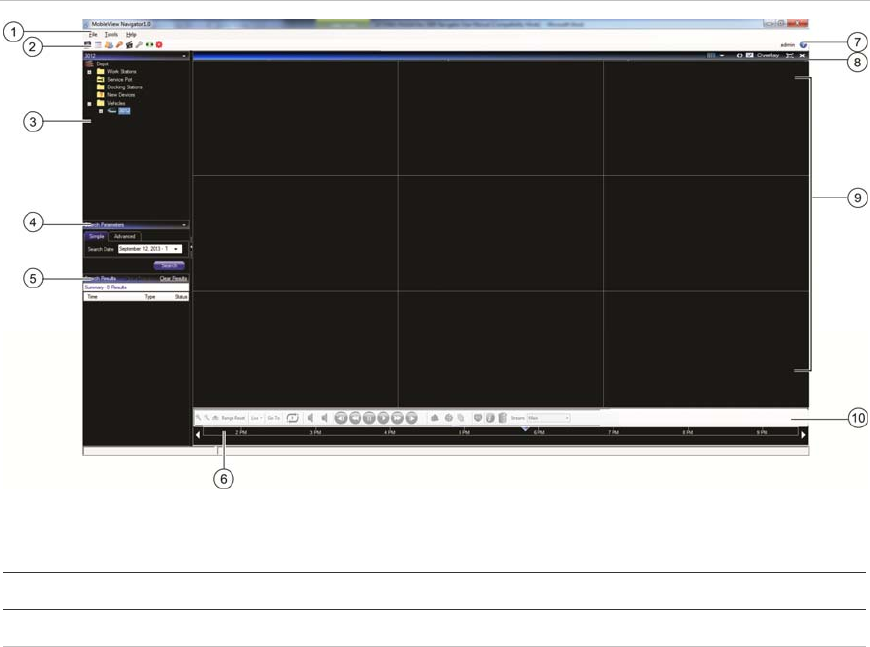This screenshot has height=647, width=870.
Task: Click the shield icon in playback bar
Action: click(x=478, y=418)
